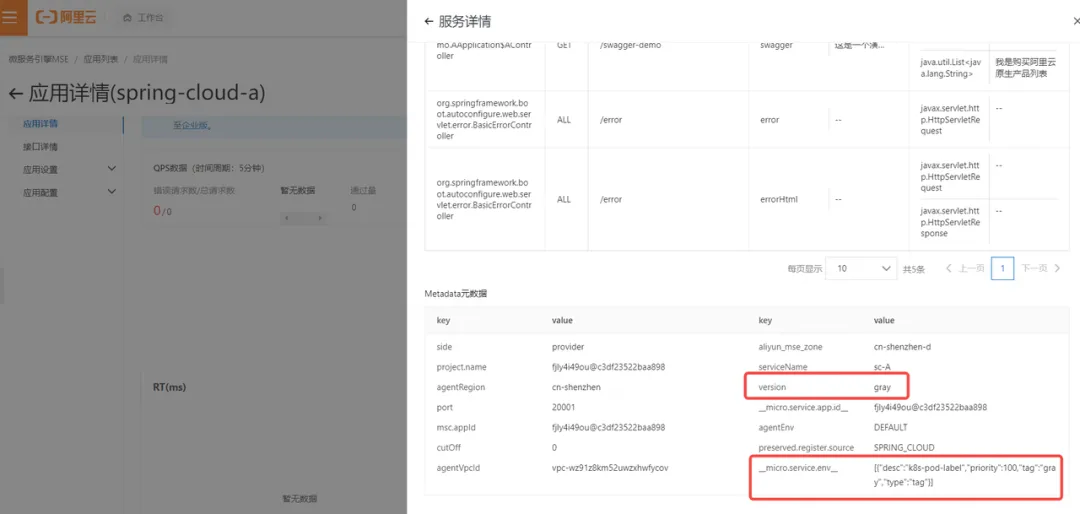Expand 应用配置 sidebar section
The width and height of the screenshot is (1080, 514).
69,193
